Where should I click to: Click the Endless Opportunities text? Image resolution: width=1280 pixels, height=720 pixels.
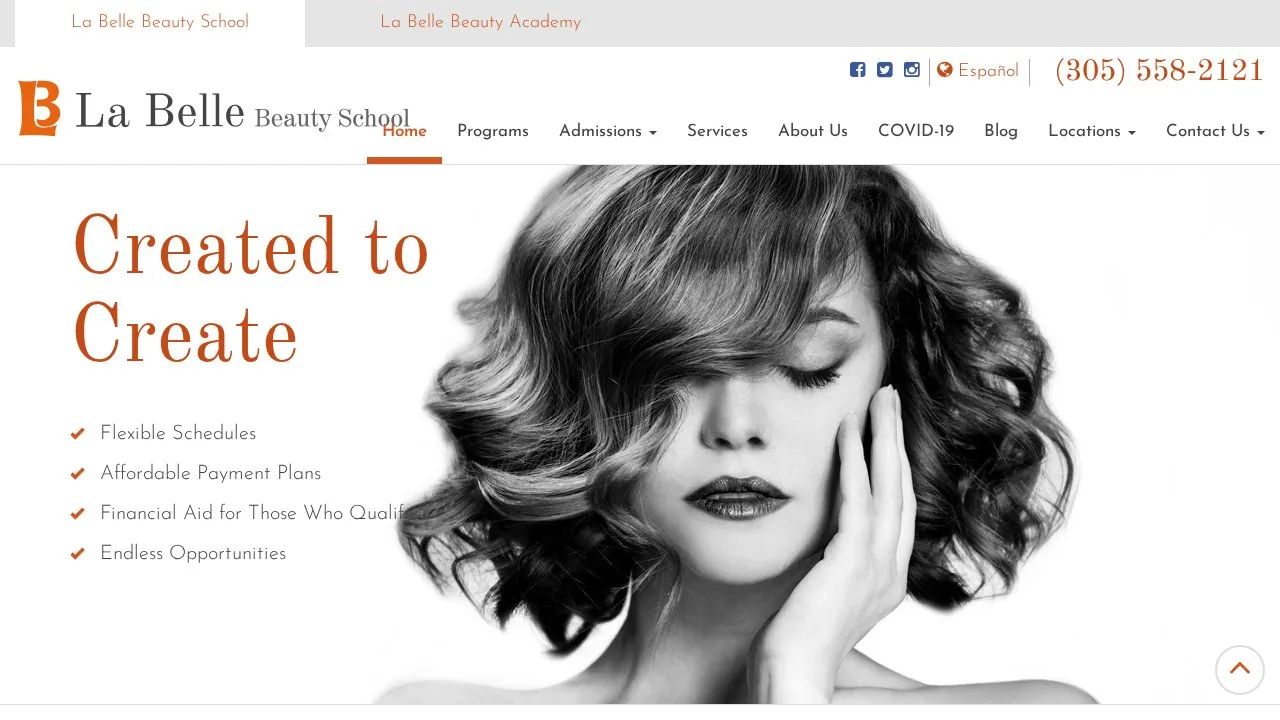pyautogui.click(x=193, y=553)
